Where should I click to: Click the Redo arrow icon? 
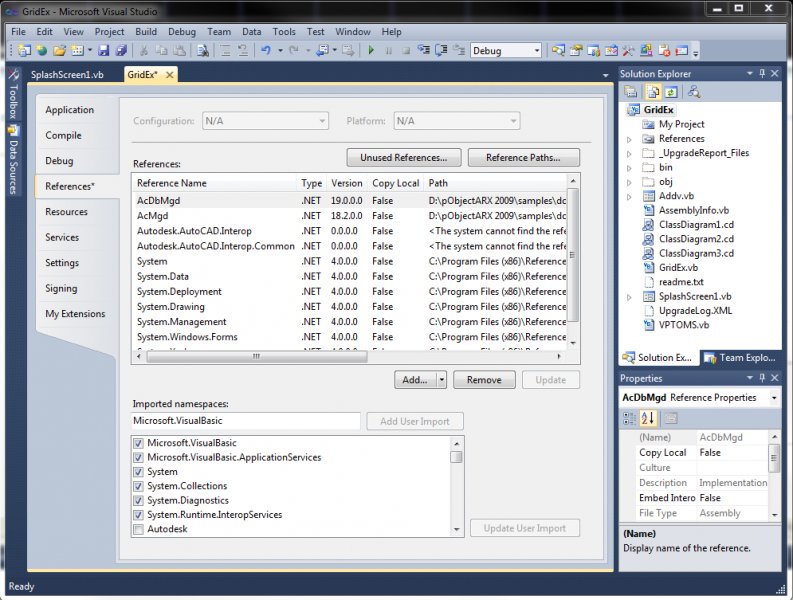(294, 51)
